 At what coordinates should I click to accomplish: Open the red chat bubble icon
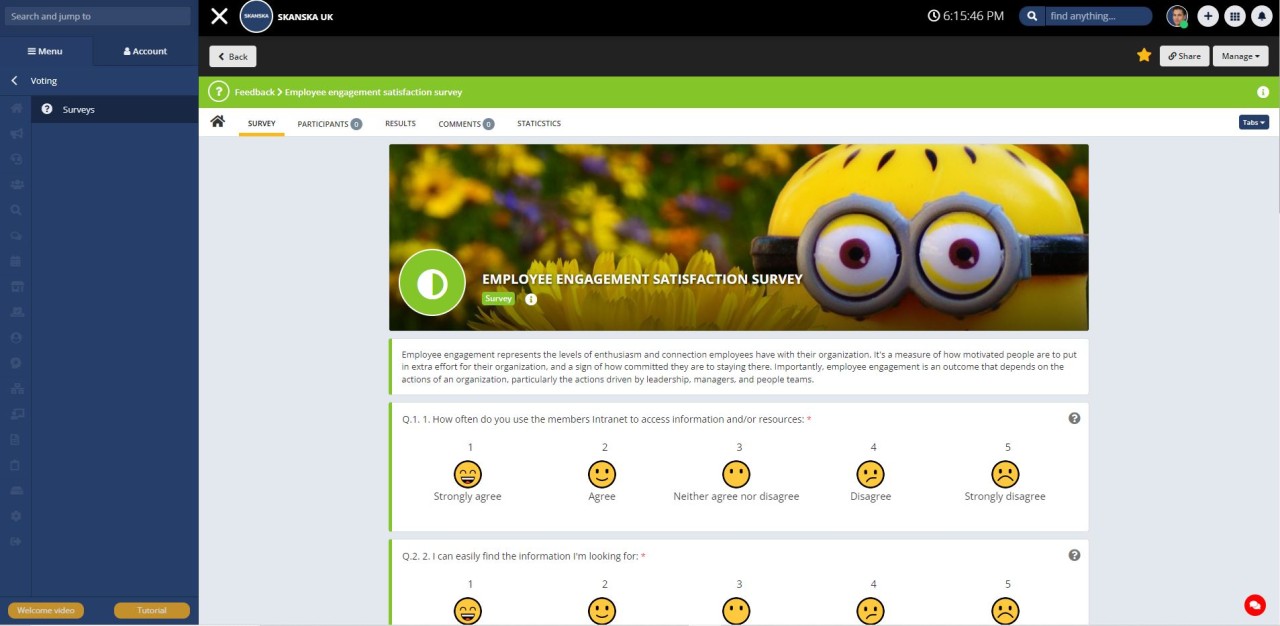1254,604
